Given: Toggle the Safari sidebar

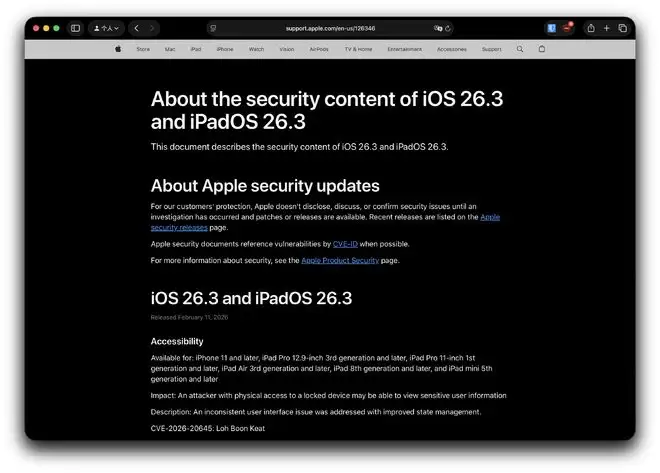Looking at the screenshot, I should (x=75, y=28).
